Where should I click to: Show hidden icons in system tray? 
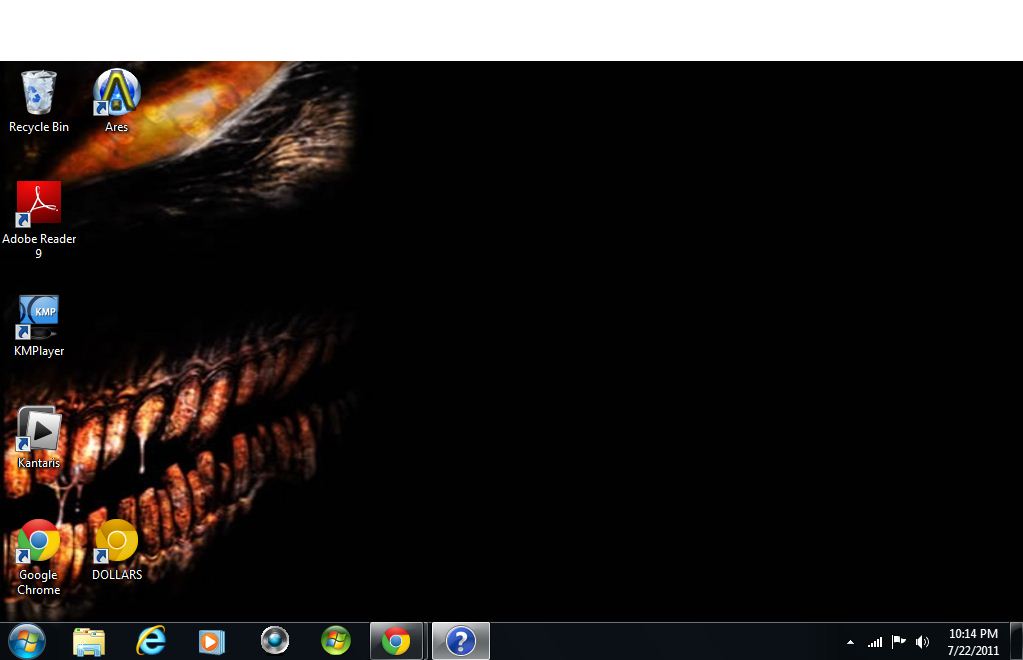[x=850, y=642]
